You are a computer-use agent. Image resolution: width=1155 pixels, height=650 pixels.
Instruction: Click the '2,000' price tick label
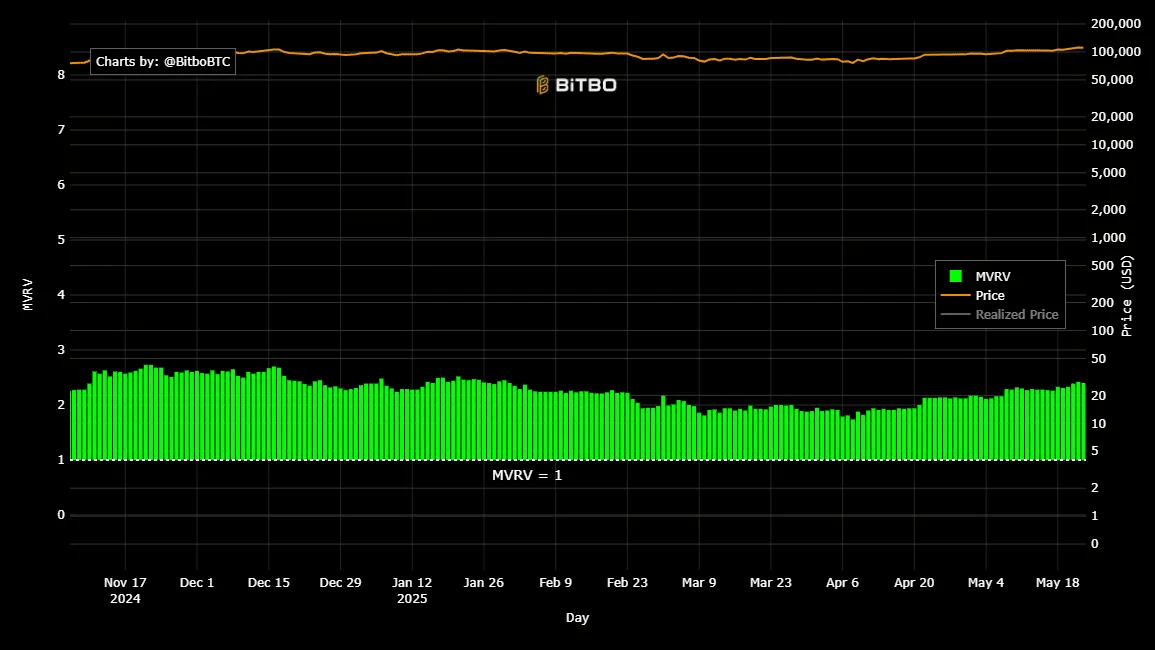[1109, 209]
